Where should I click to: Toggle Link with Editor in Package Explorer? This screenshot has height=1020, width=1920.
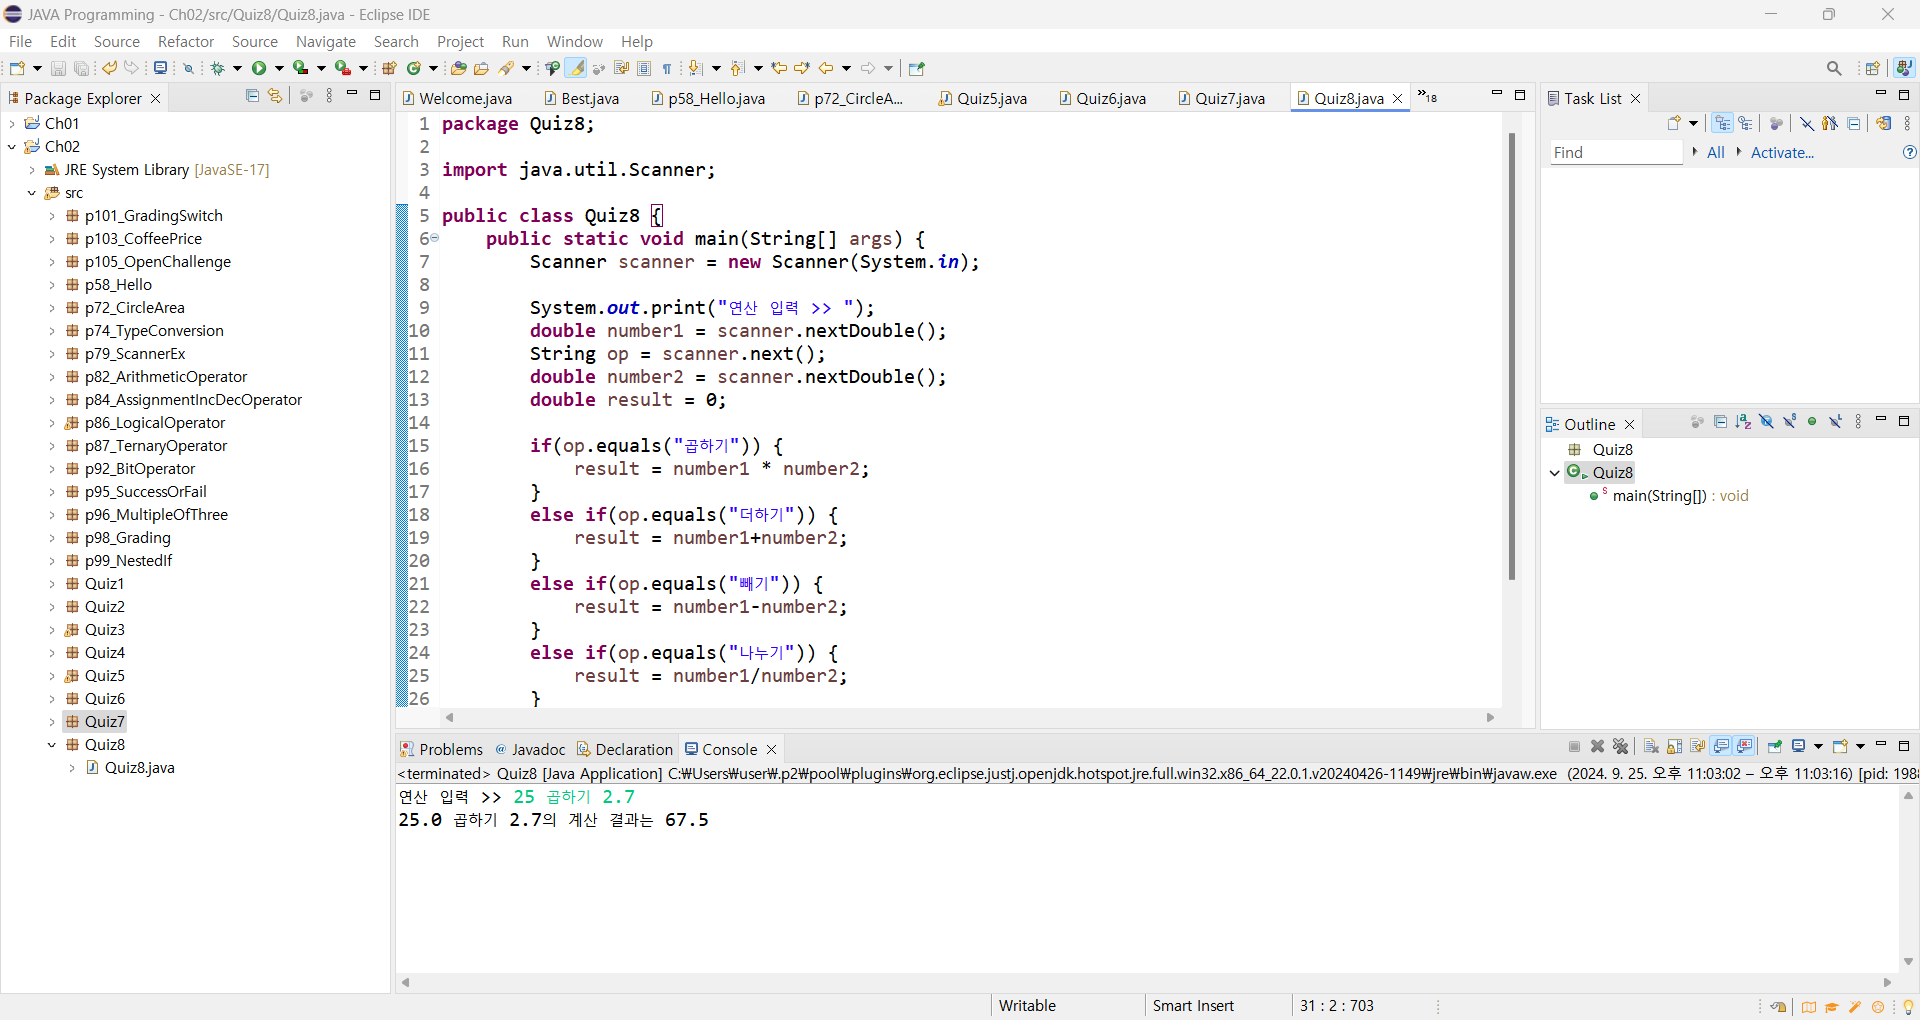click(x=275, y=96)
